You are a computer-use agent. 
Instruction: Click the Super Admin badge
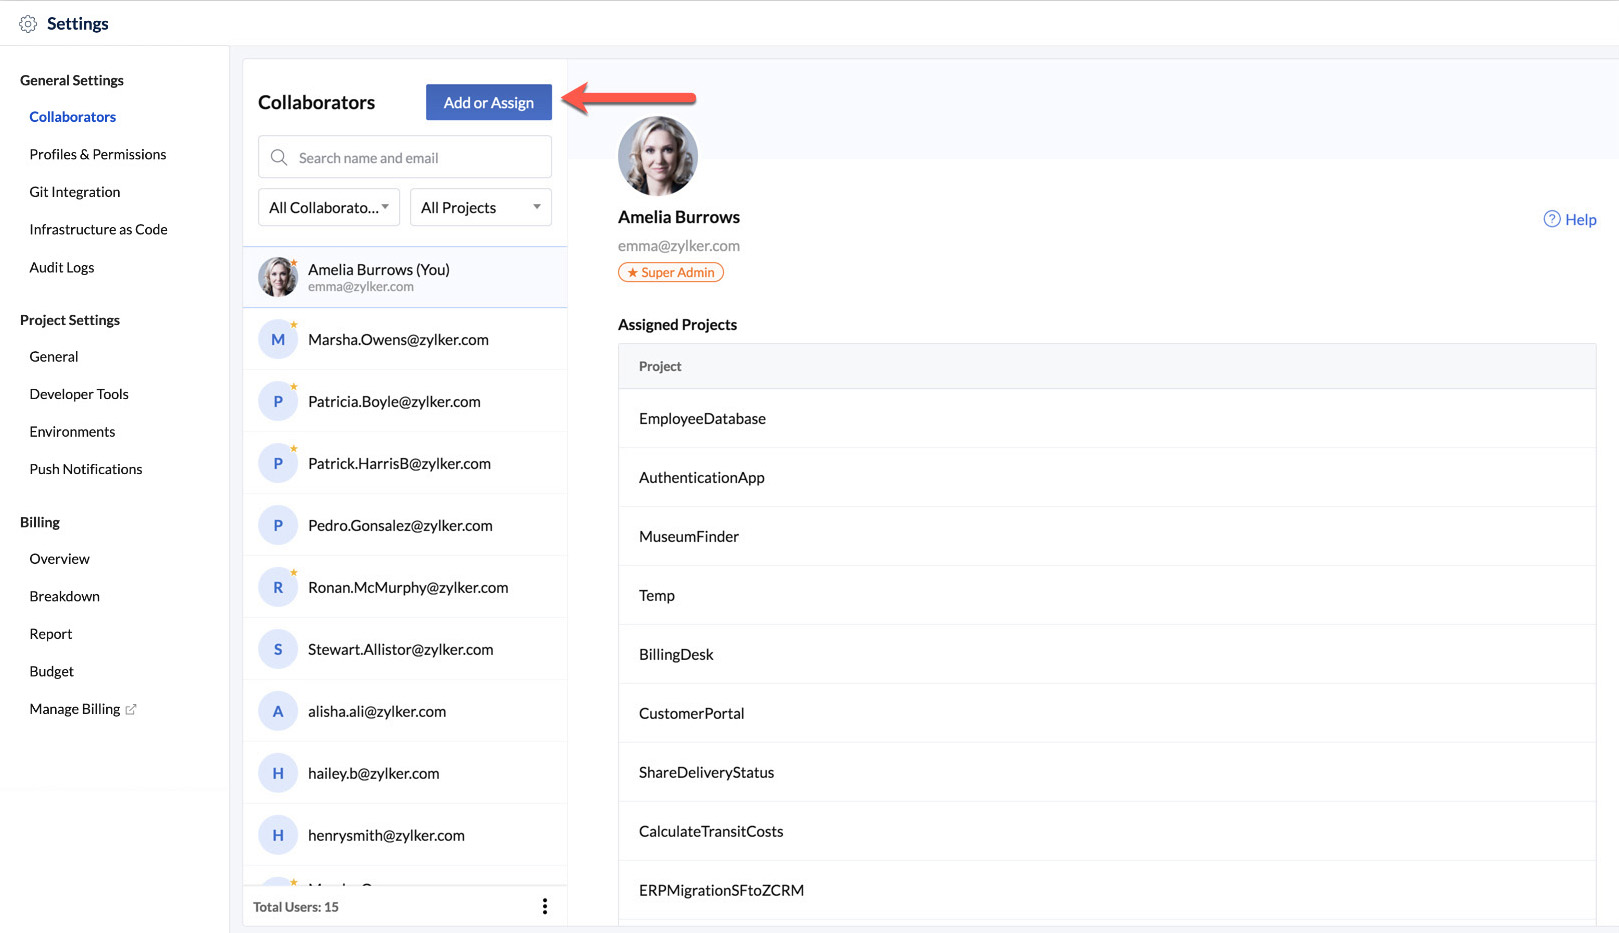pyautogui.click(x=671, y=272)
